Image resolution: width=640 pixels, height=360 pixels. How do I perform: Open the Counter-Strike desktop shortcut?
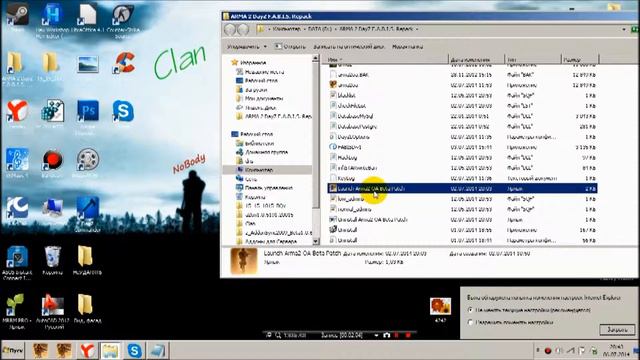(x=123, y=19)
